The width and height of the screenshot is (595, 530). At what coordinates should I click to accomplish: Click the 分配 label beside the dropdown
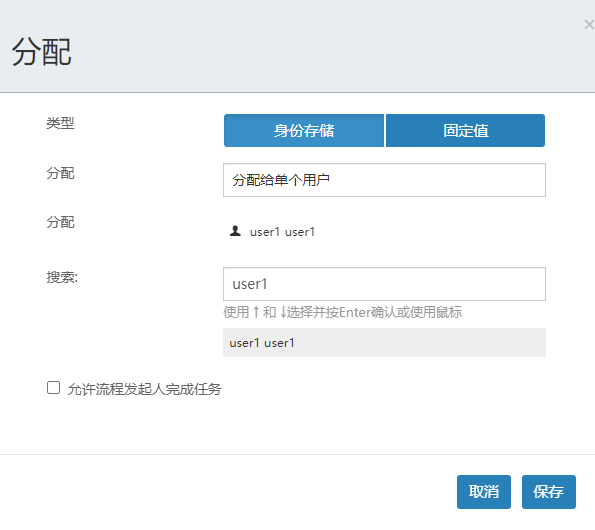[60, 173]
